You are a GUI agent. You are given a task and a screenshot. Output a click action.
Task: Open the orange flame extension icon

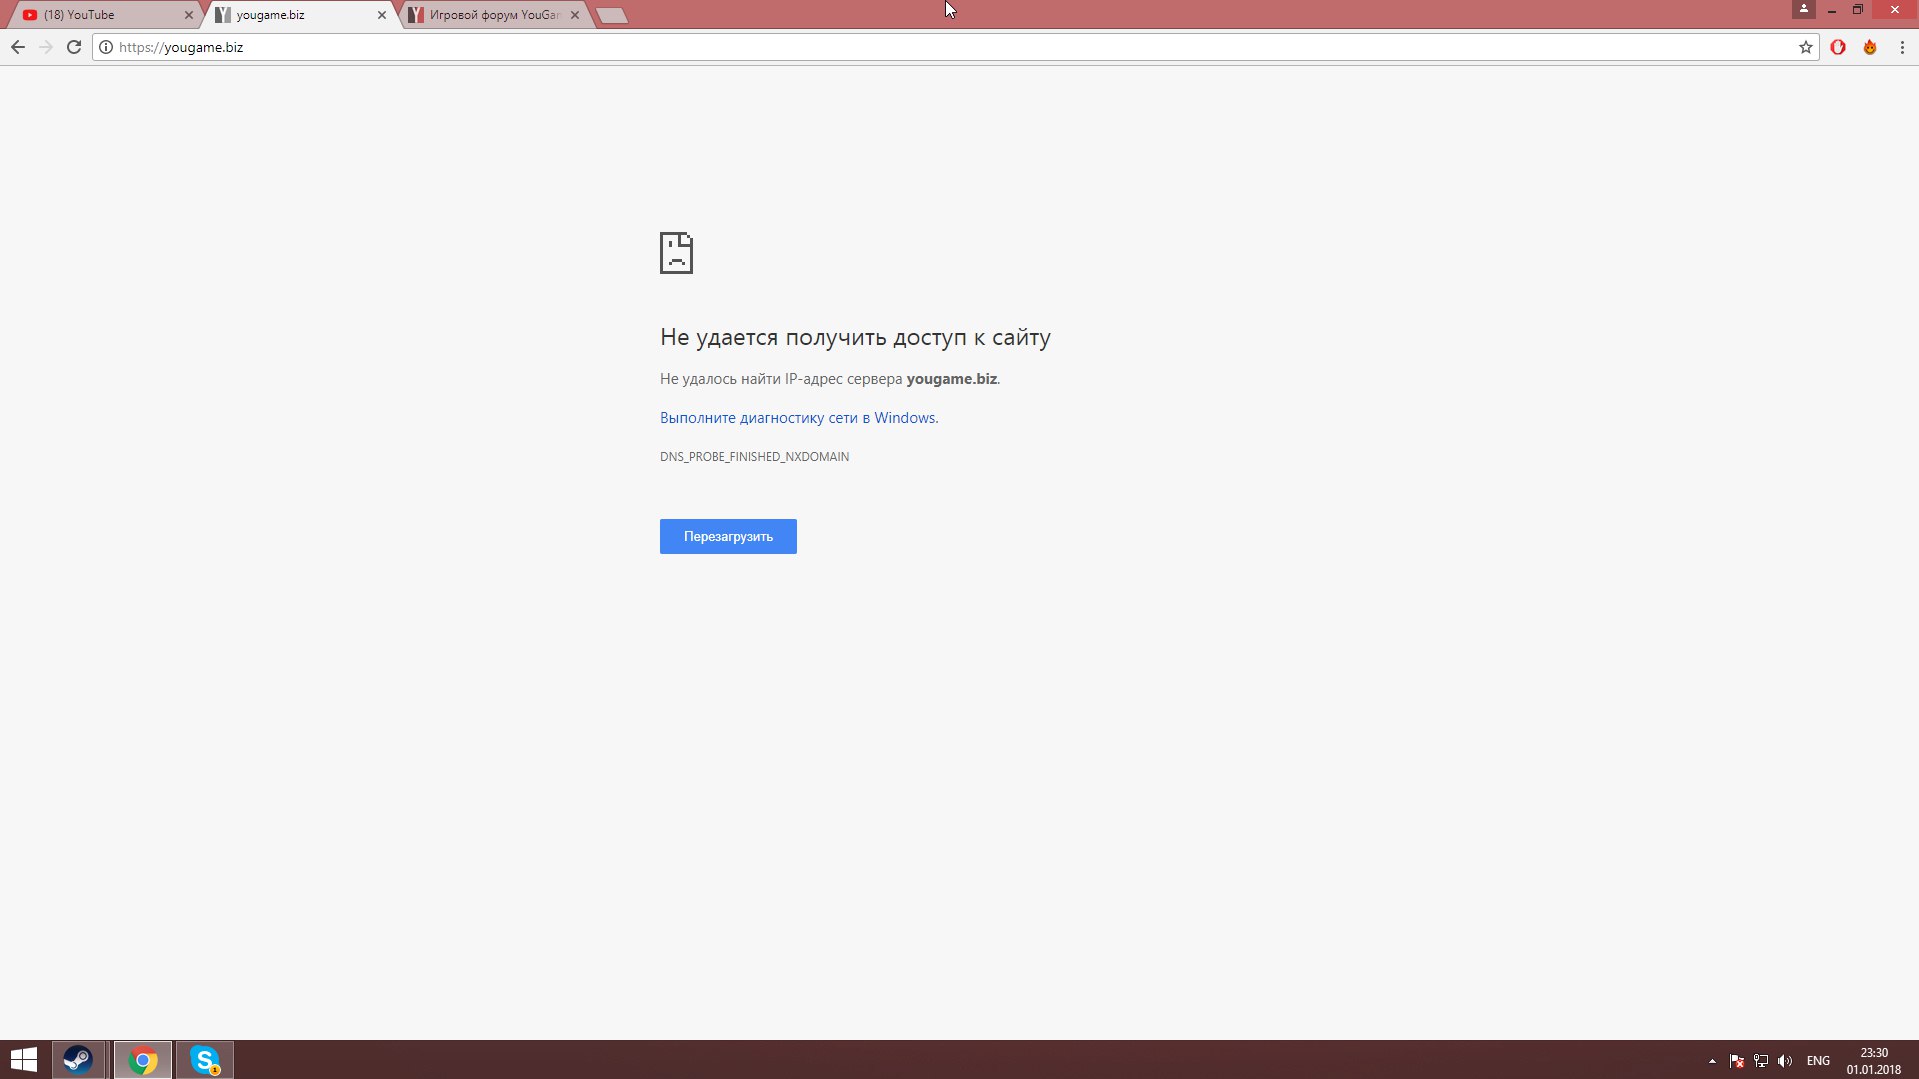pyautogui.click(x=1870, y=47)
